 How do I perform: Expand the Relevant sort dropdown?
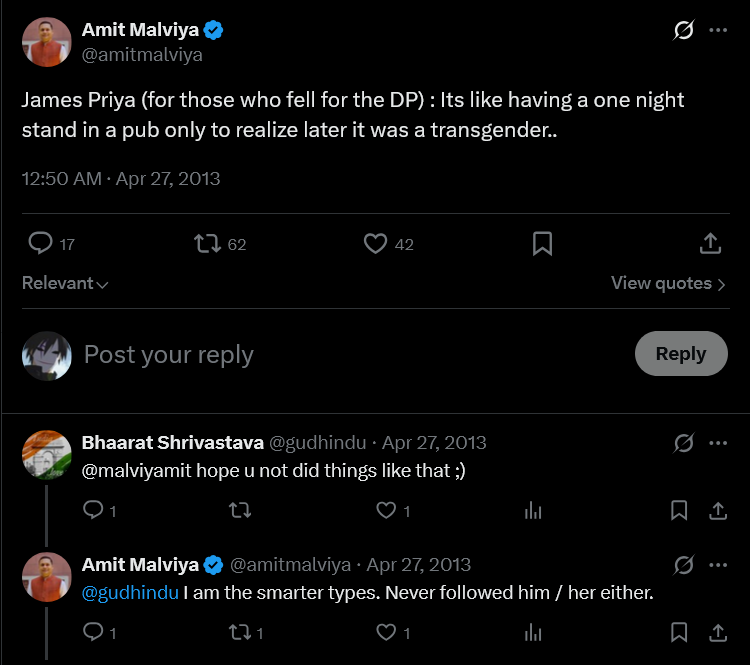tap(65, 283)
